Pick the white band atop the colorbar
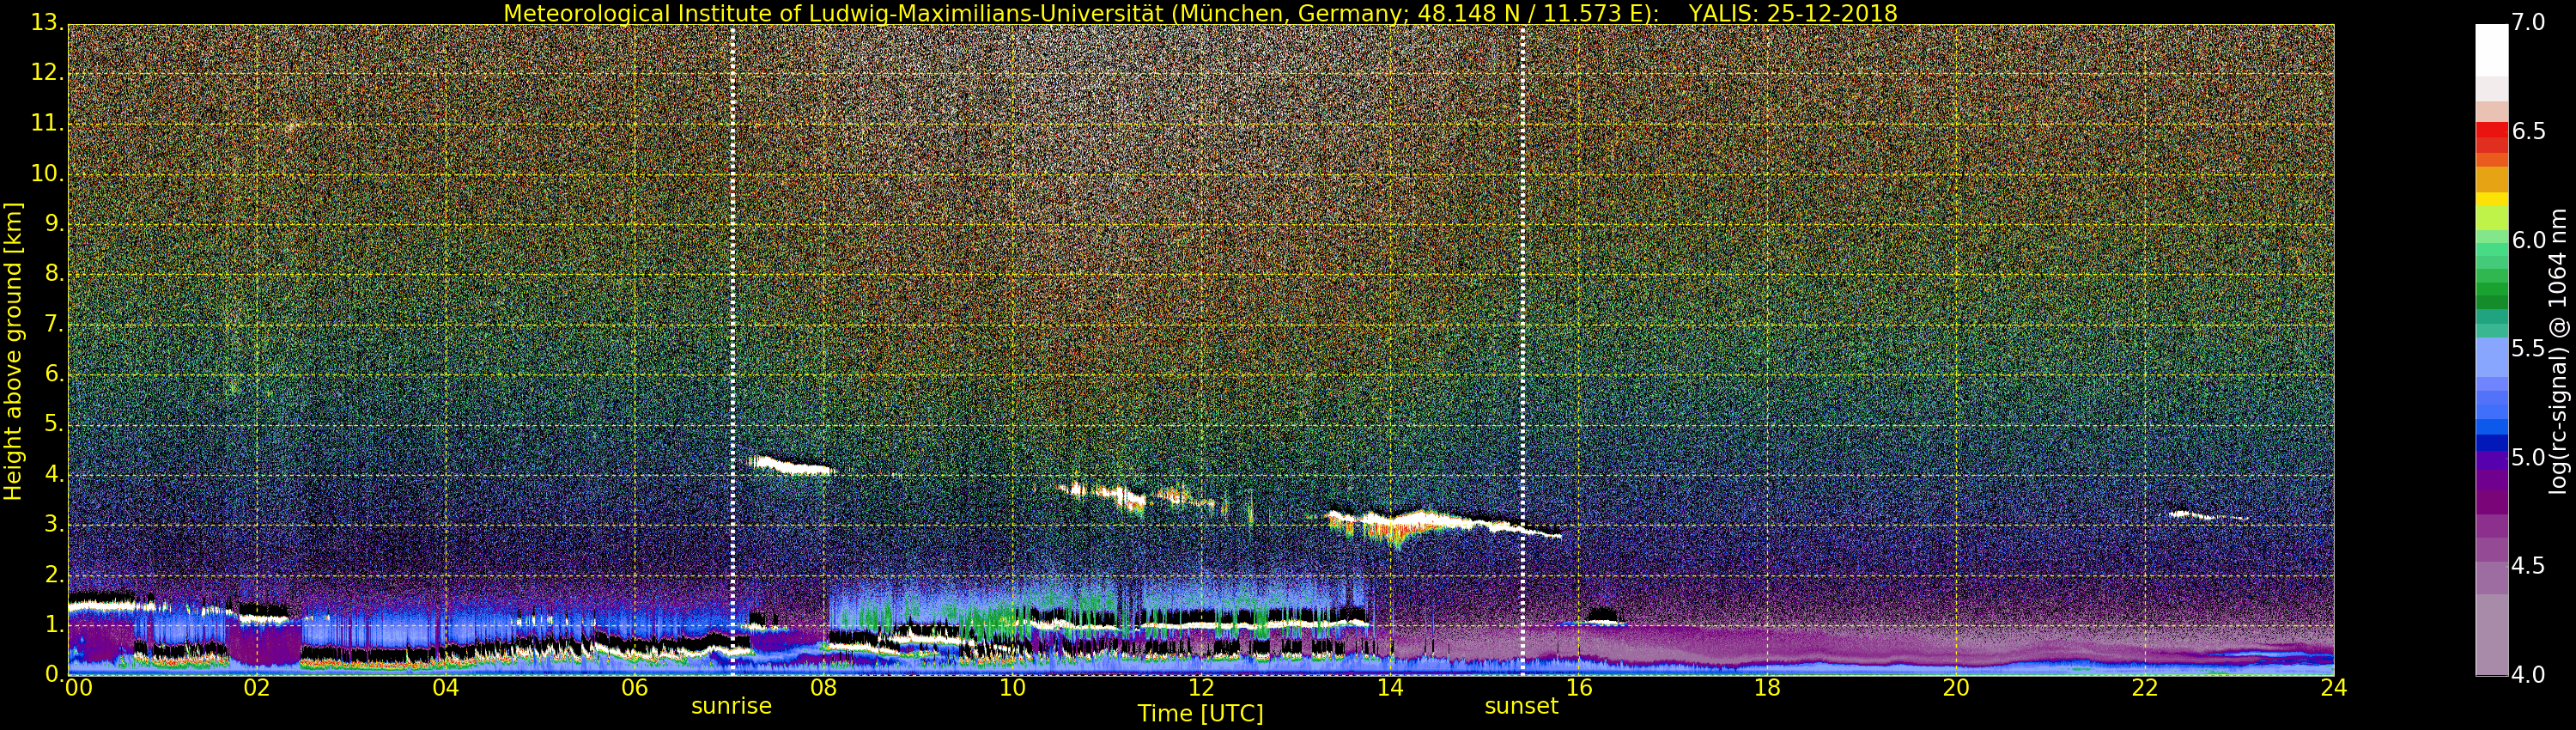This screenshot has height=730, width=2576. coord(2492,50)
